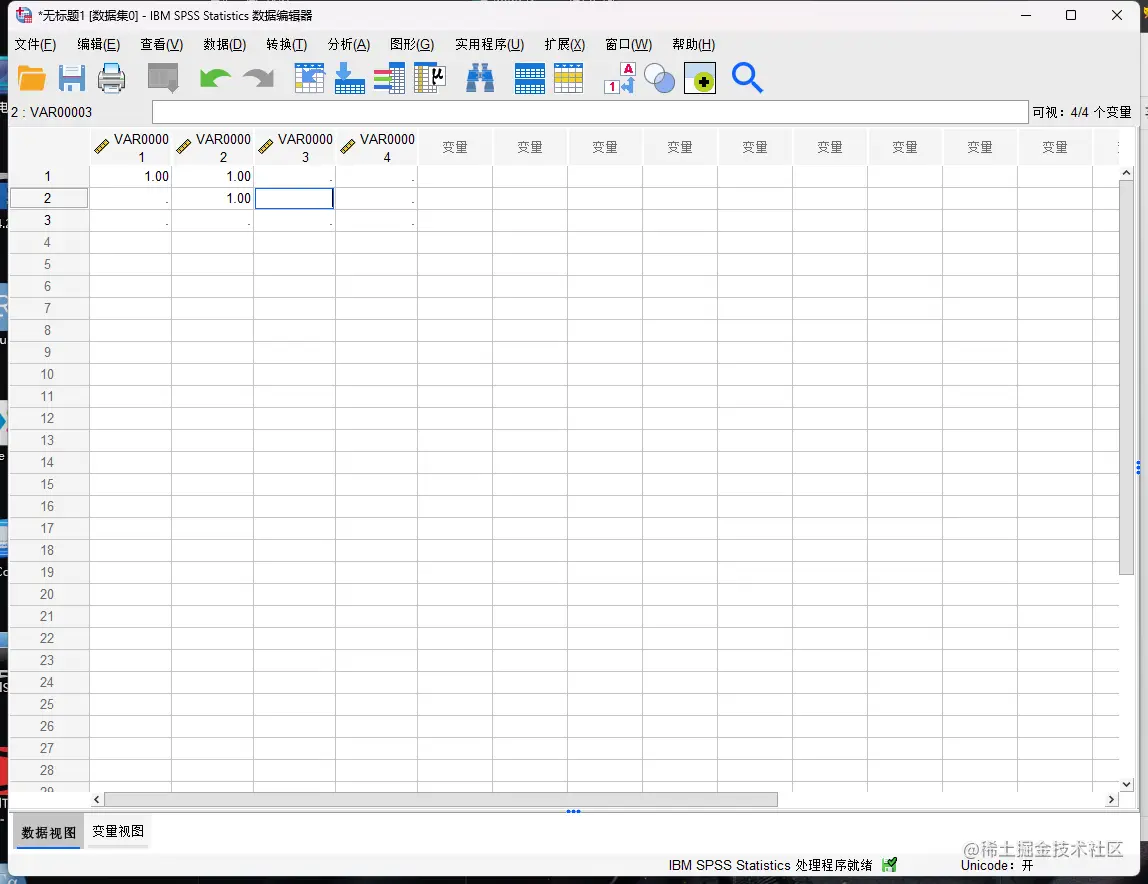The height and width of the screenshot is (884, 1148).
Task: Select row header 10
Action: pos(48,374)
